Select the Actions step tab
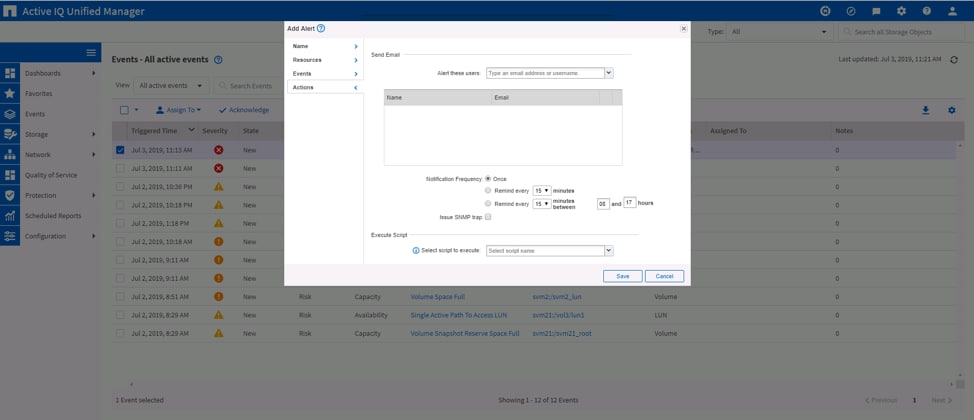Image resolution: width=974 pixels, height=420 pixels. pyautogui.click(x=325, y=88)
